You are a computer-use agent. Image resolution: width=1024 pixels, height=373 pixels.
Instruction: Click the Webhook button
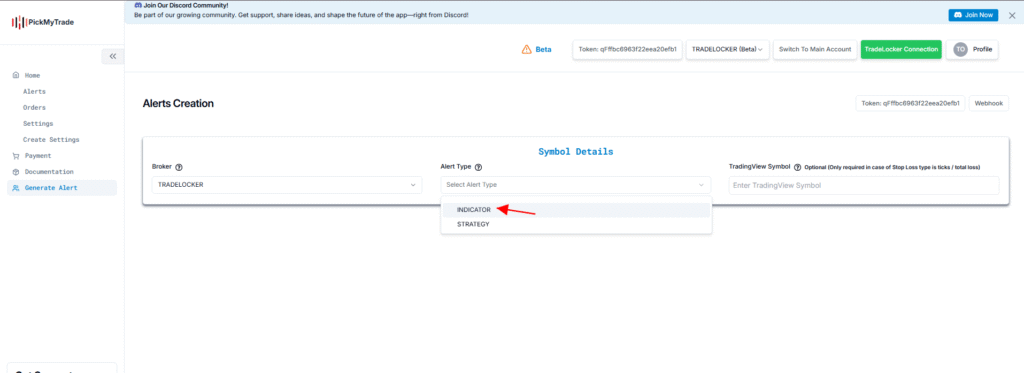pyautogui.click(x=989, y=103)
